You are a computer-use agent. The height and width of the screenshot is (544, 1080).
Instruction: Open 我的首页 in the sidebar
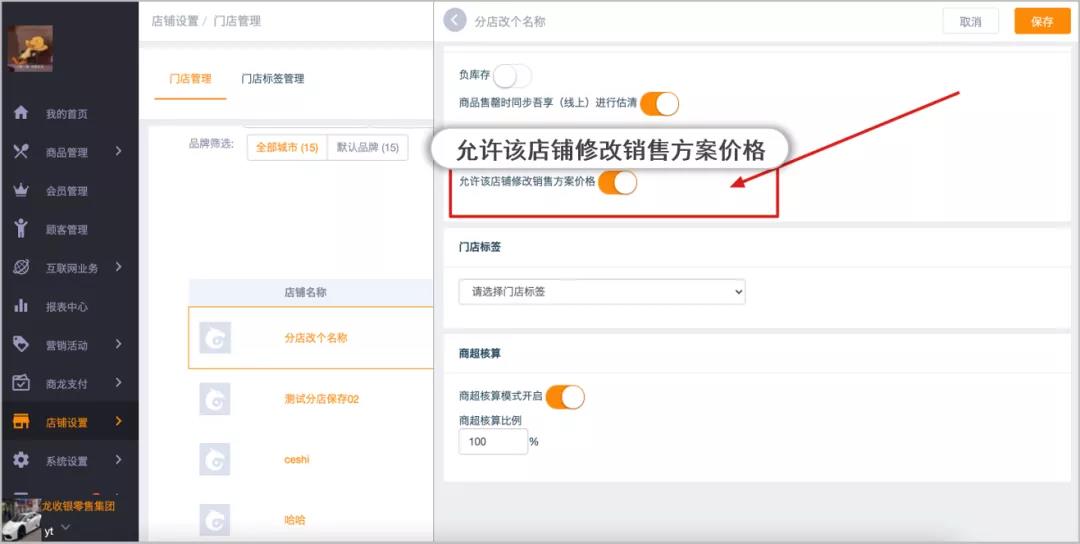coord(67,114)
